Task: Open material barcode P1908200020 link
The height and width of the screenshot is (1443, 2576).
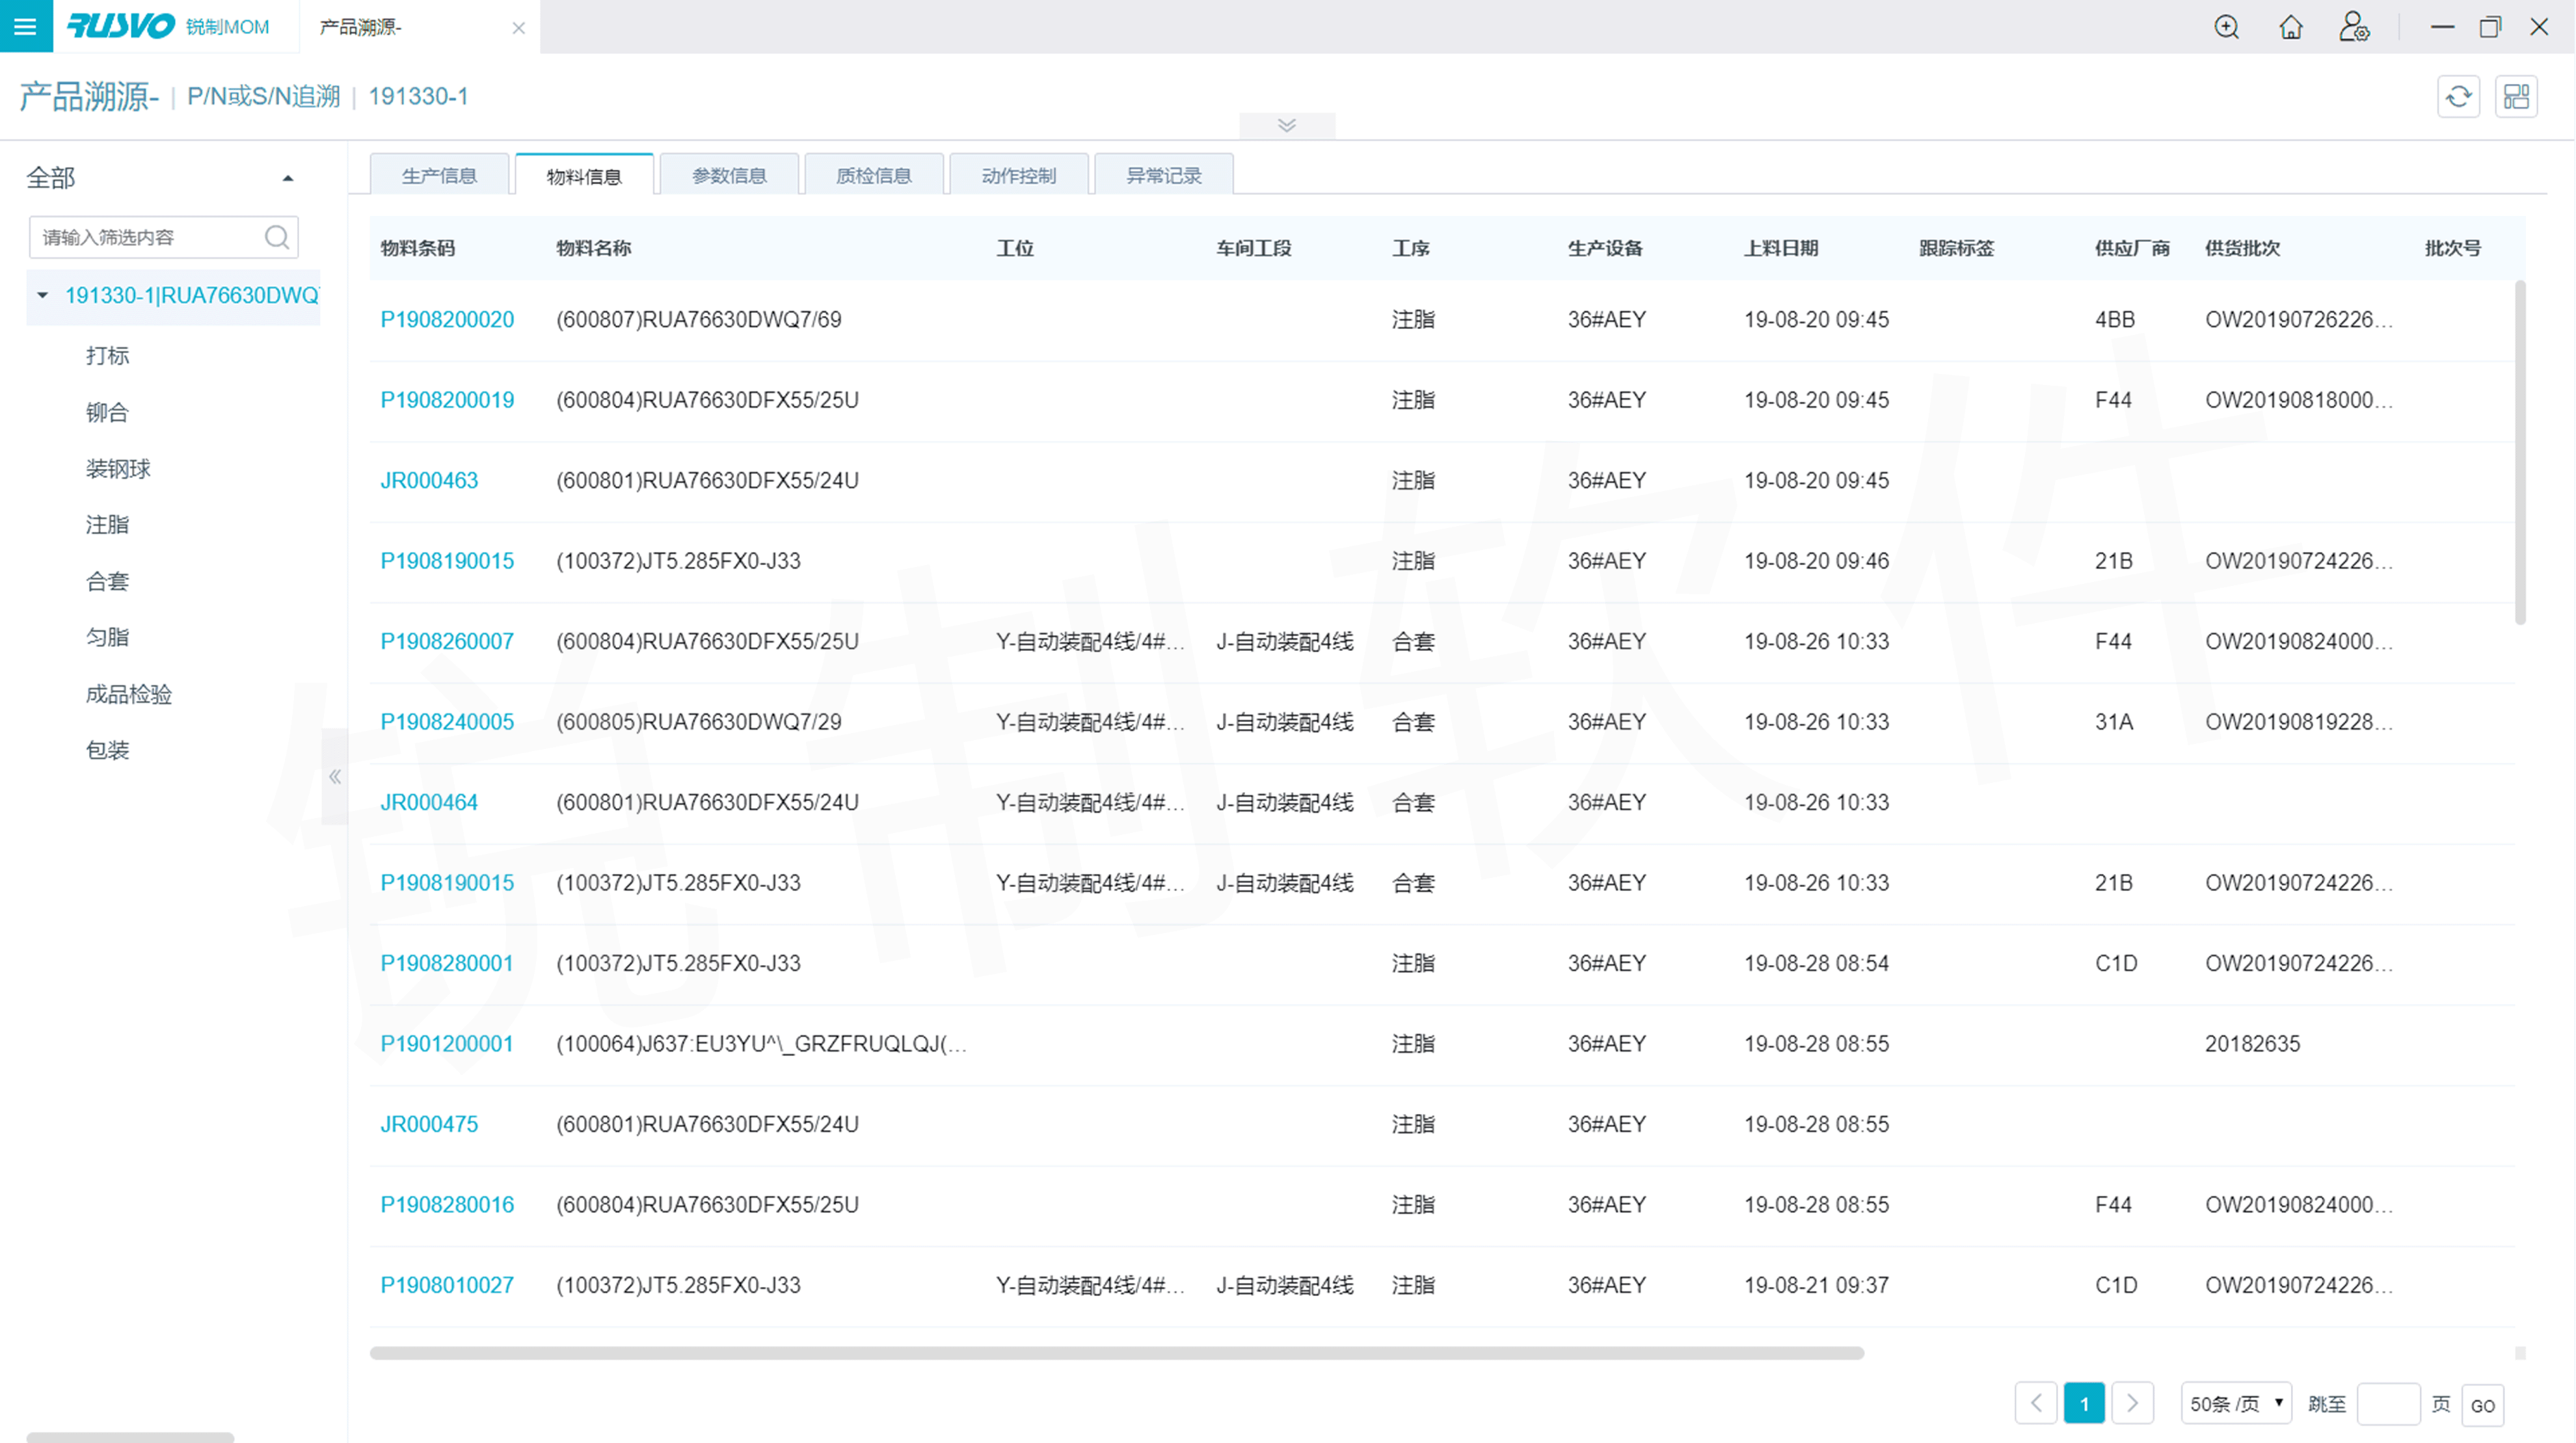Action: (447, 320)
